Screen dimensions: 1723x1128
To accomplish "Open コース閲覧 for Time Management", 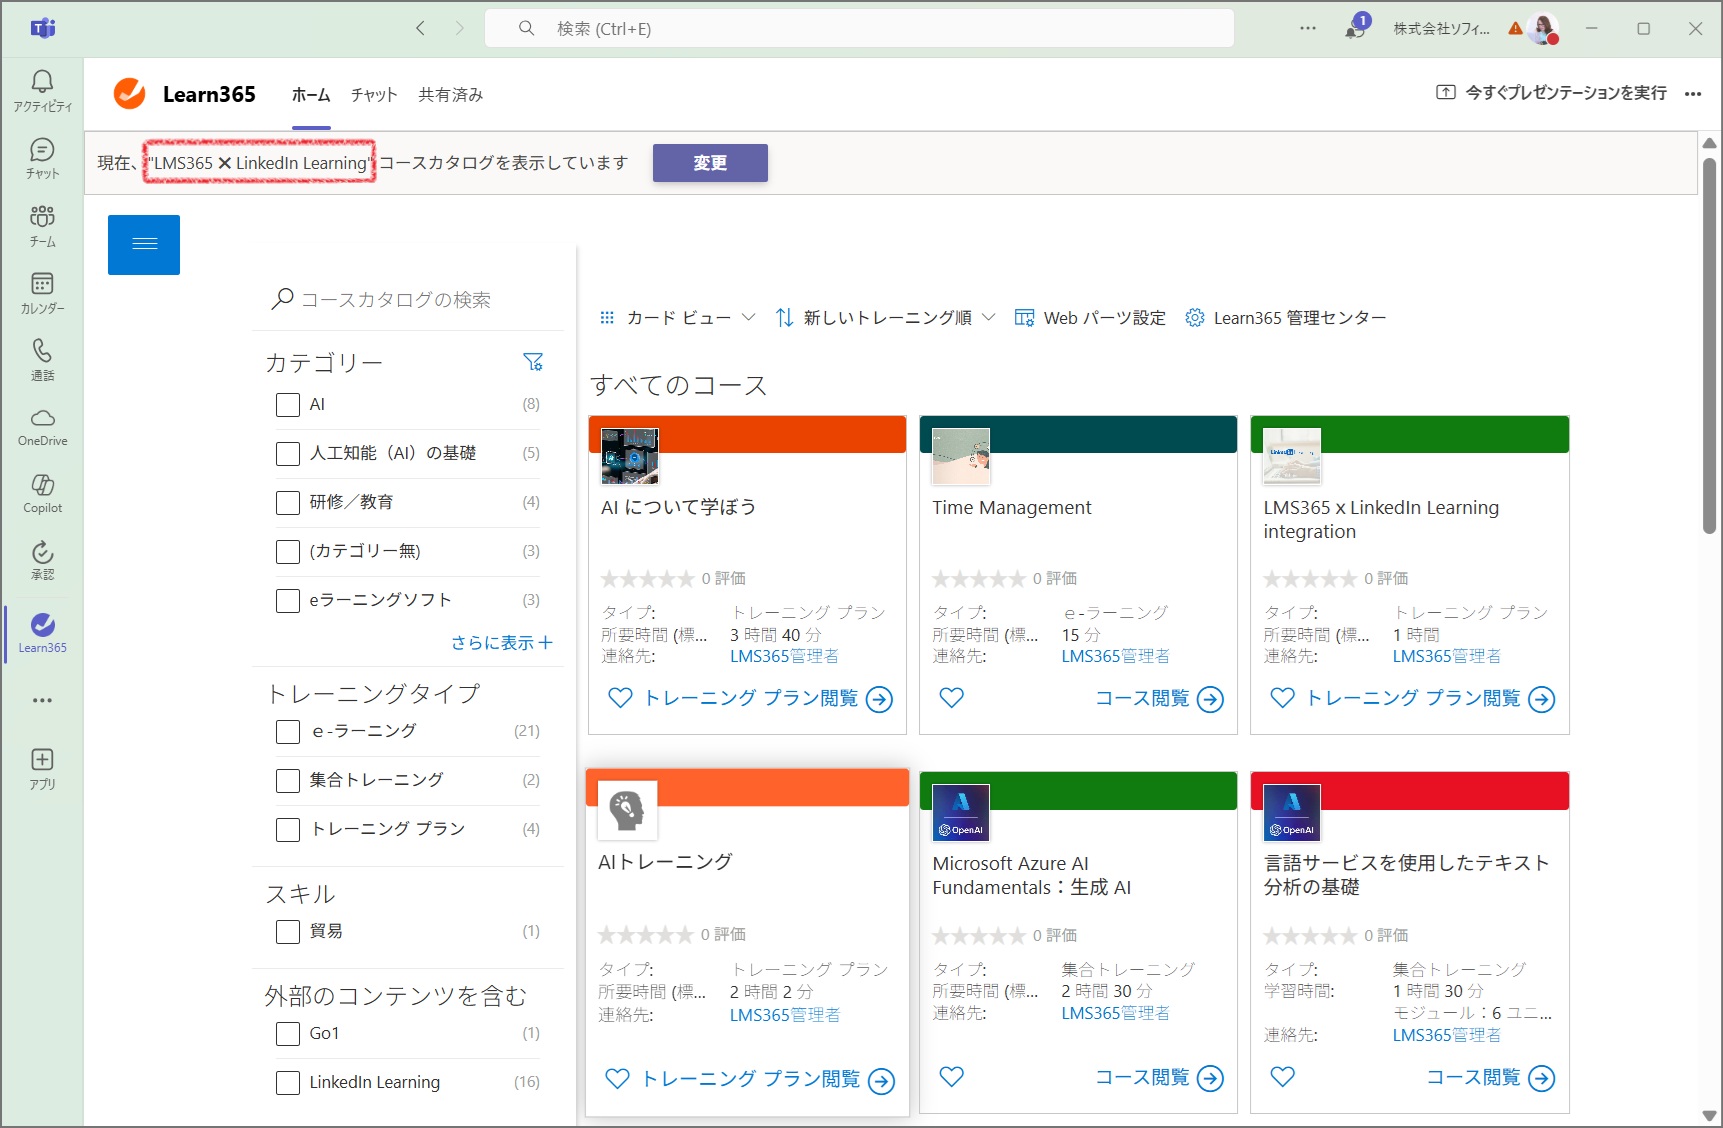I will pos(1159,698).
